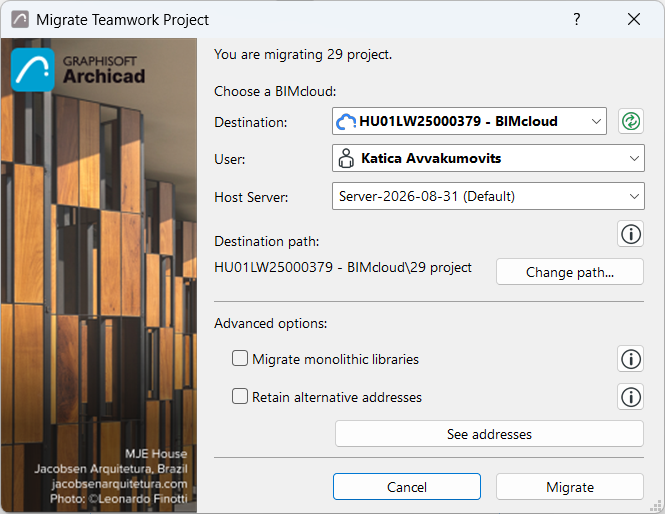Click the Cancel button
Image resolution: width=665 pixels, height=514 pixels.
pos(407,487)
